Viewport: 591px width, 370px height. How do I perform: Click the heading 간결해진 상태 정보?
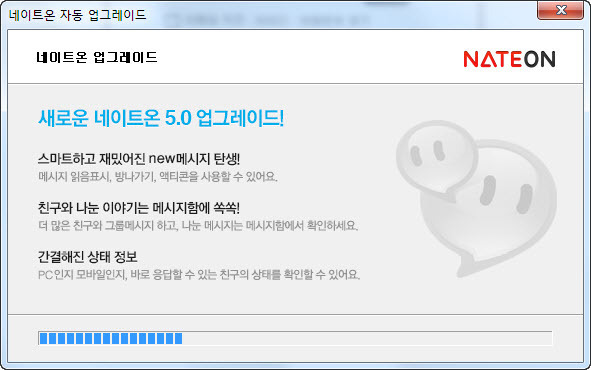coord(87,257)
